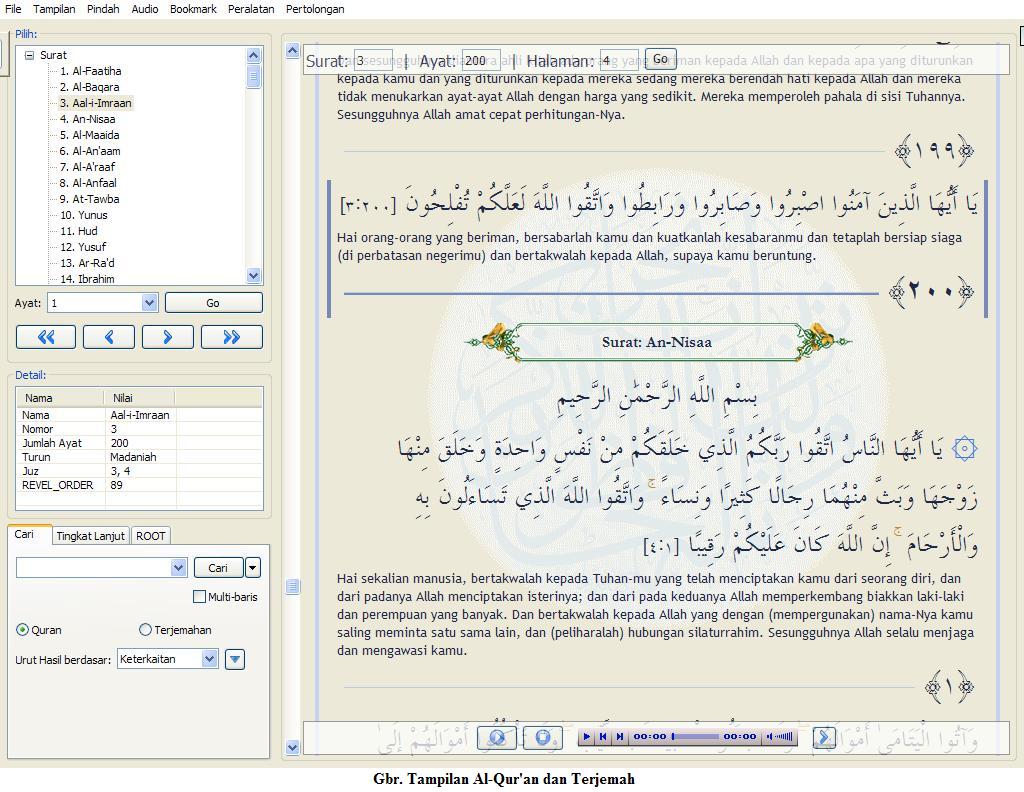The height and width of the screenshot is (792, 1024).
Task: Open the Tampilan menu
Action: 54,9
